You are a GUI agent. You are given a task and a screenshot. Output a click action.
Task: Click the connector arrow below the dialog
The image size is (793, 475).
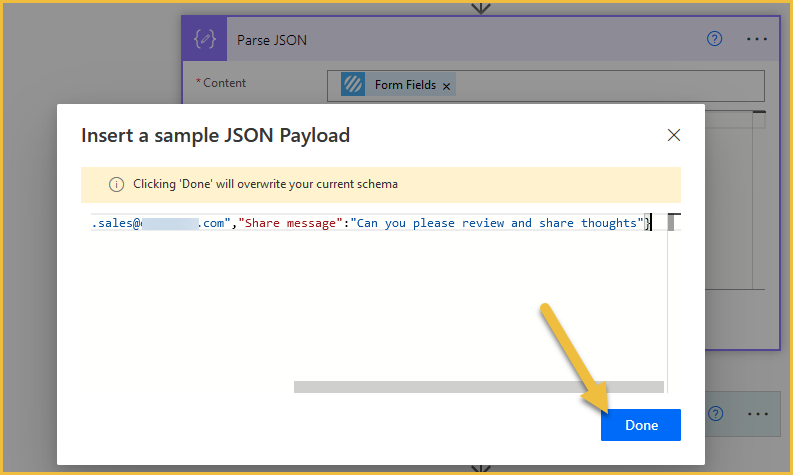click(480, 469)
